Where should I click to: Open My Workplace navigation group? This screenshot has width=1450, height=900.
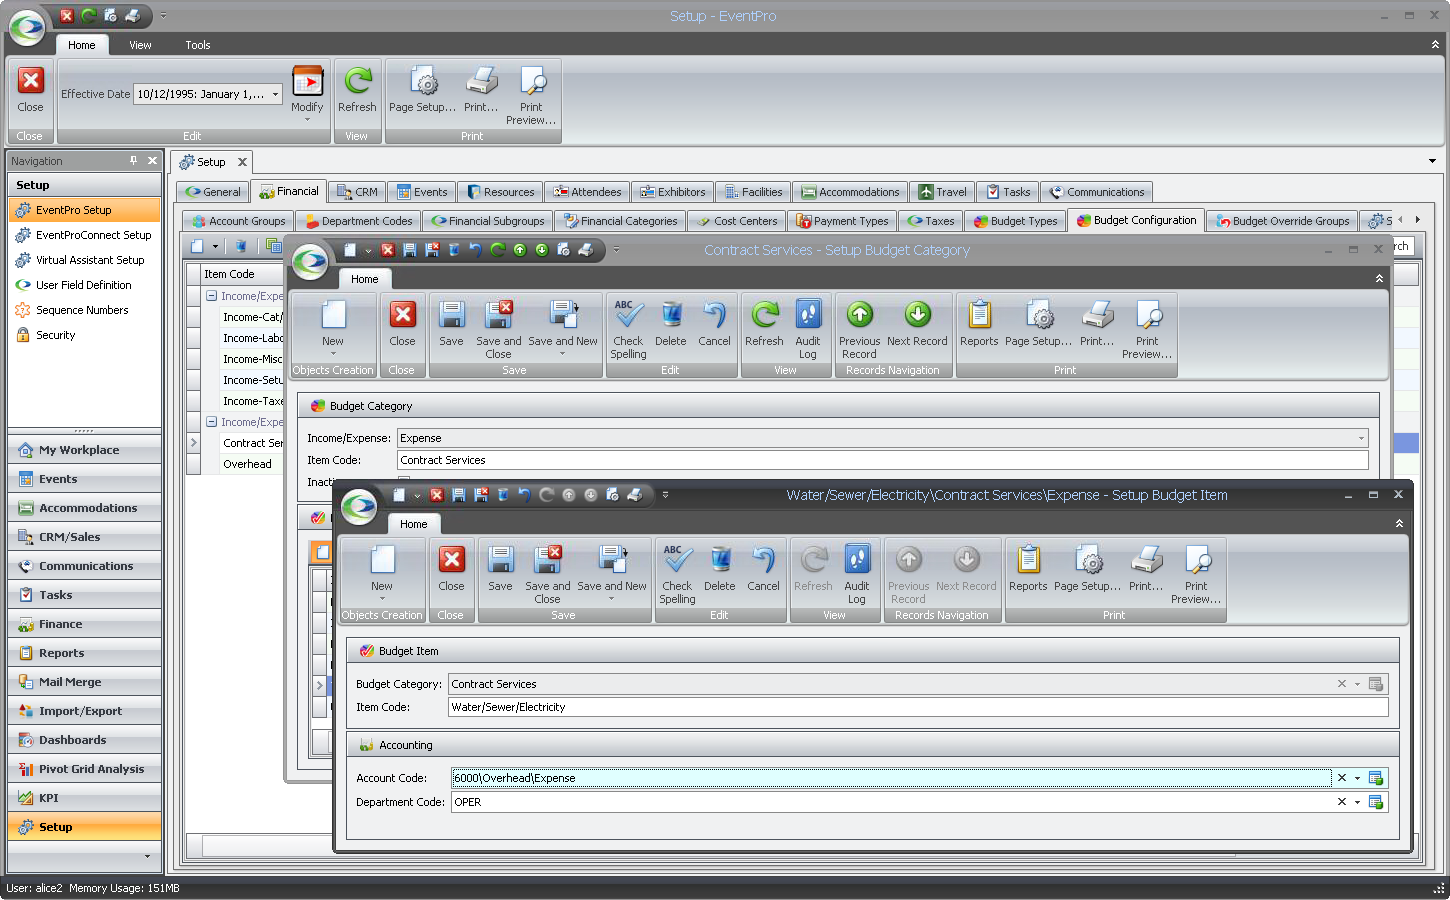[84, 450]
